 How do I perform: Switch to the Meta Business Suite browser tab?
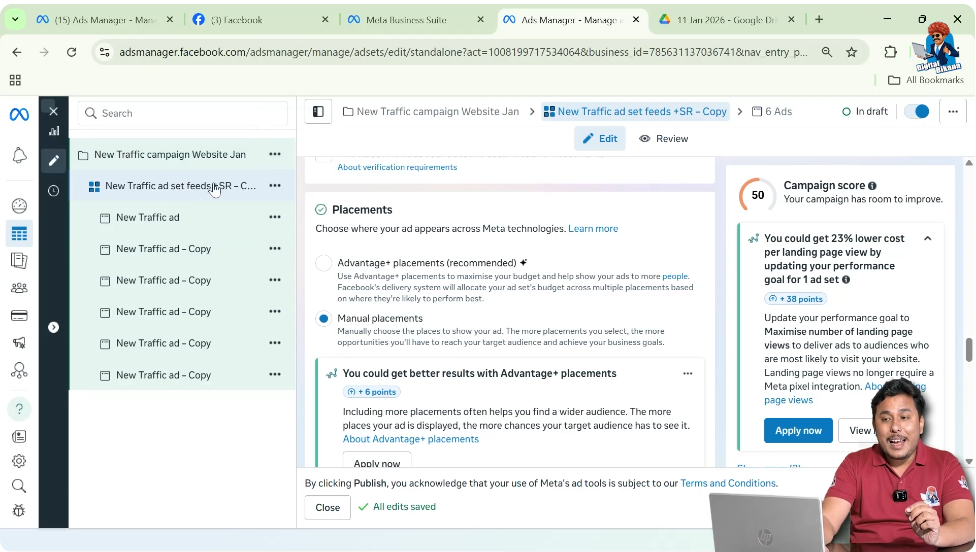point(414,19)
